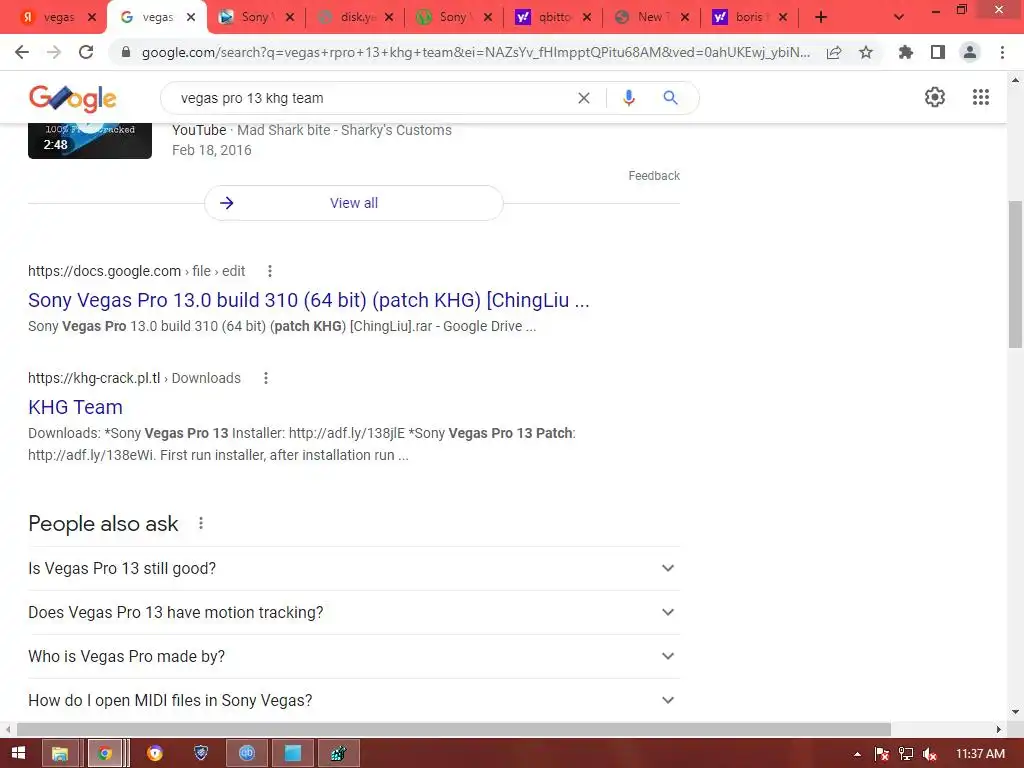
Task: Click the khg-crack.pl.tl Downloads breadcrumb
Action: click(134, 378)
